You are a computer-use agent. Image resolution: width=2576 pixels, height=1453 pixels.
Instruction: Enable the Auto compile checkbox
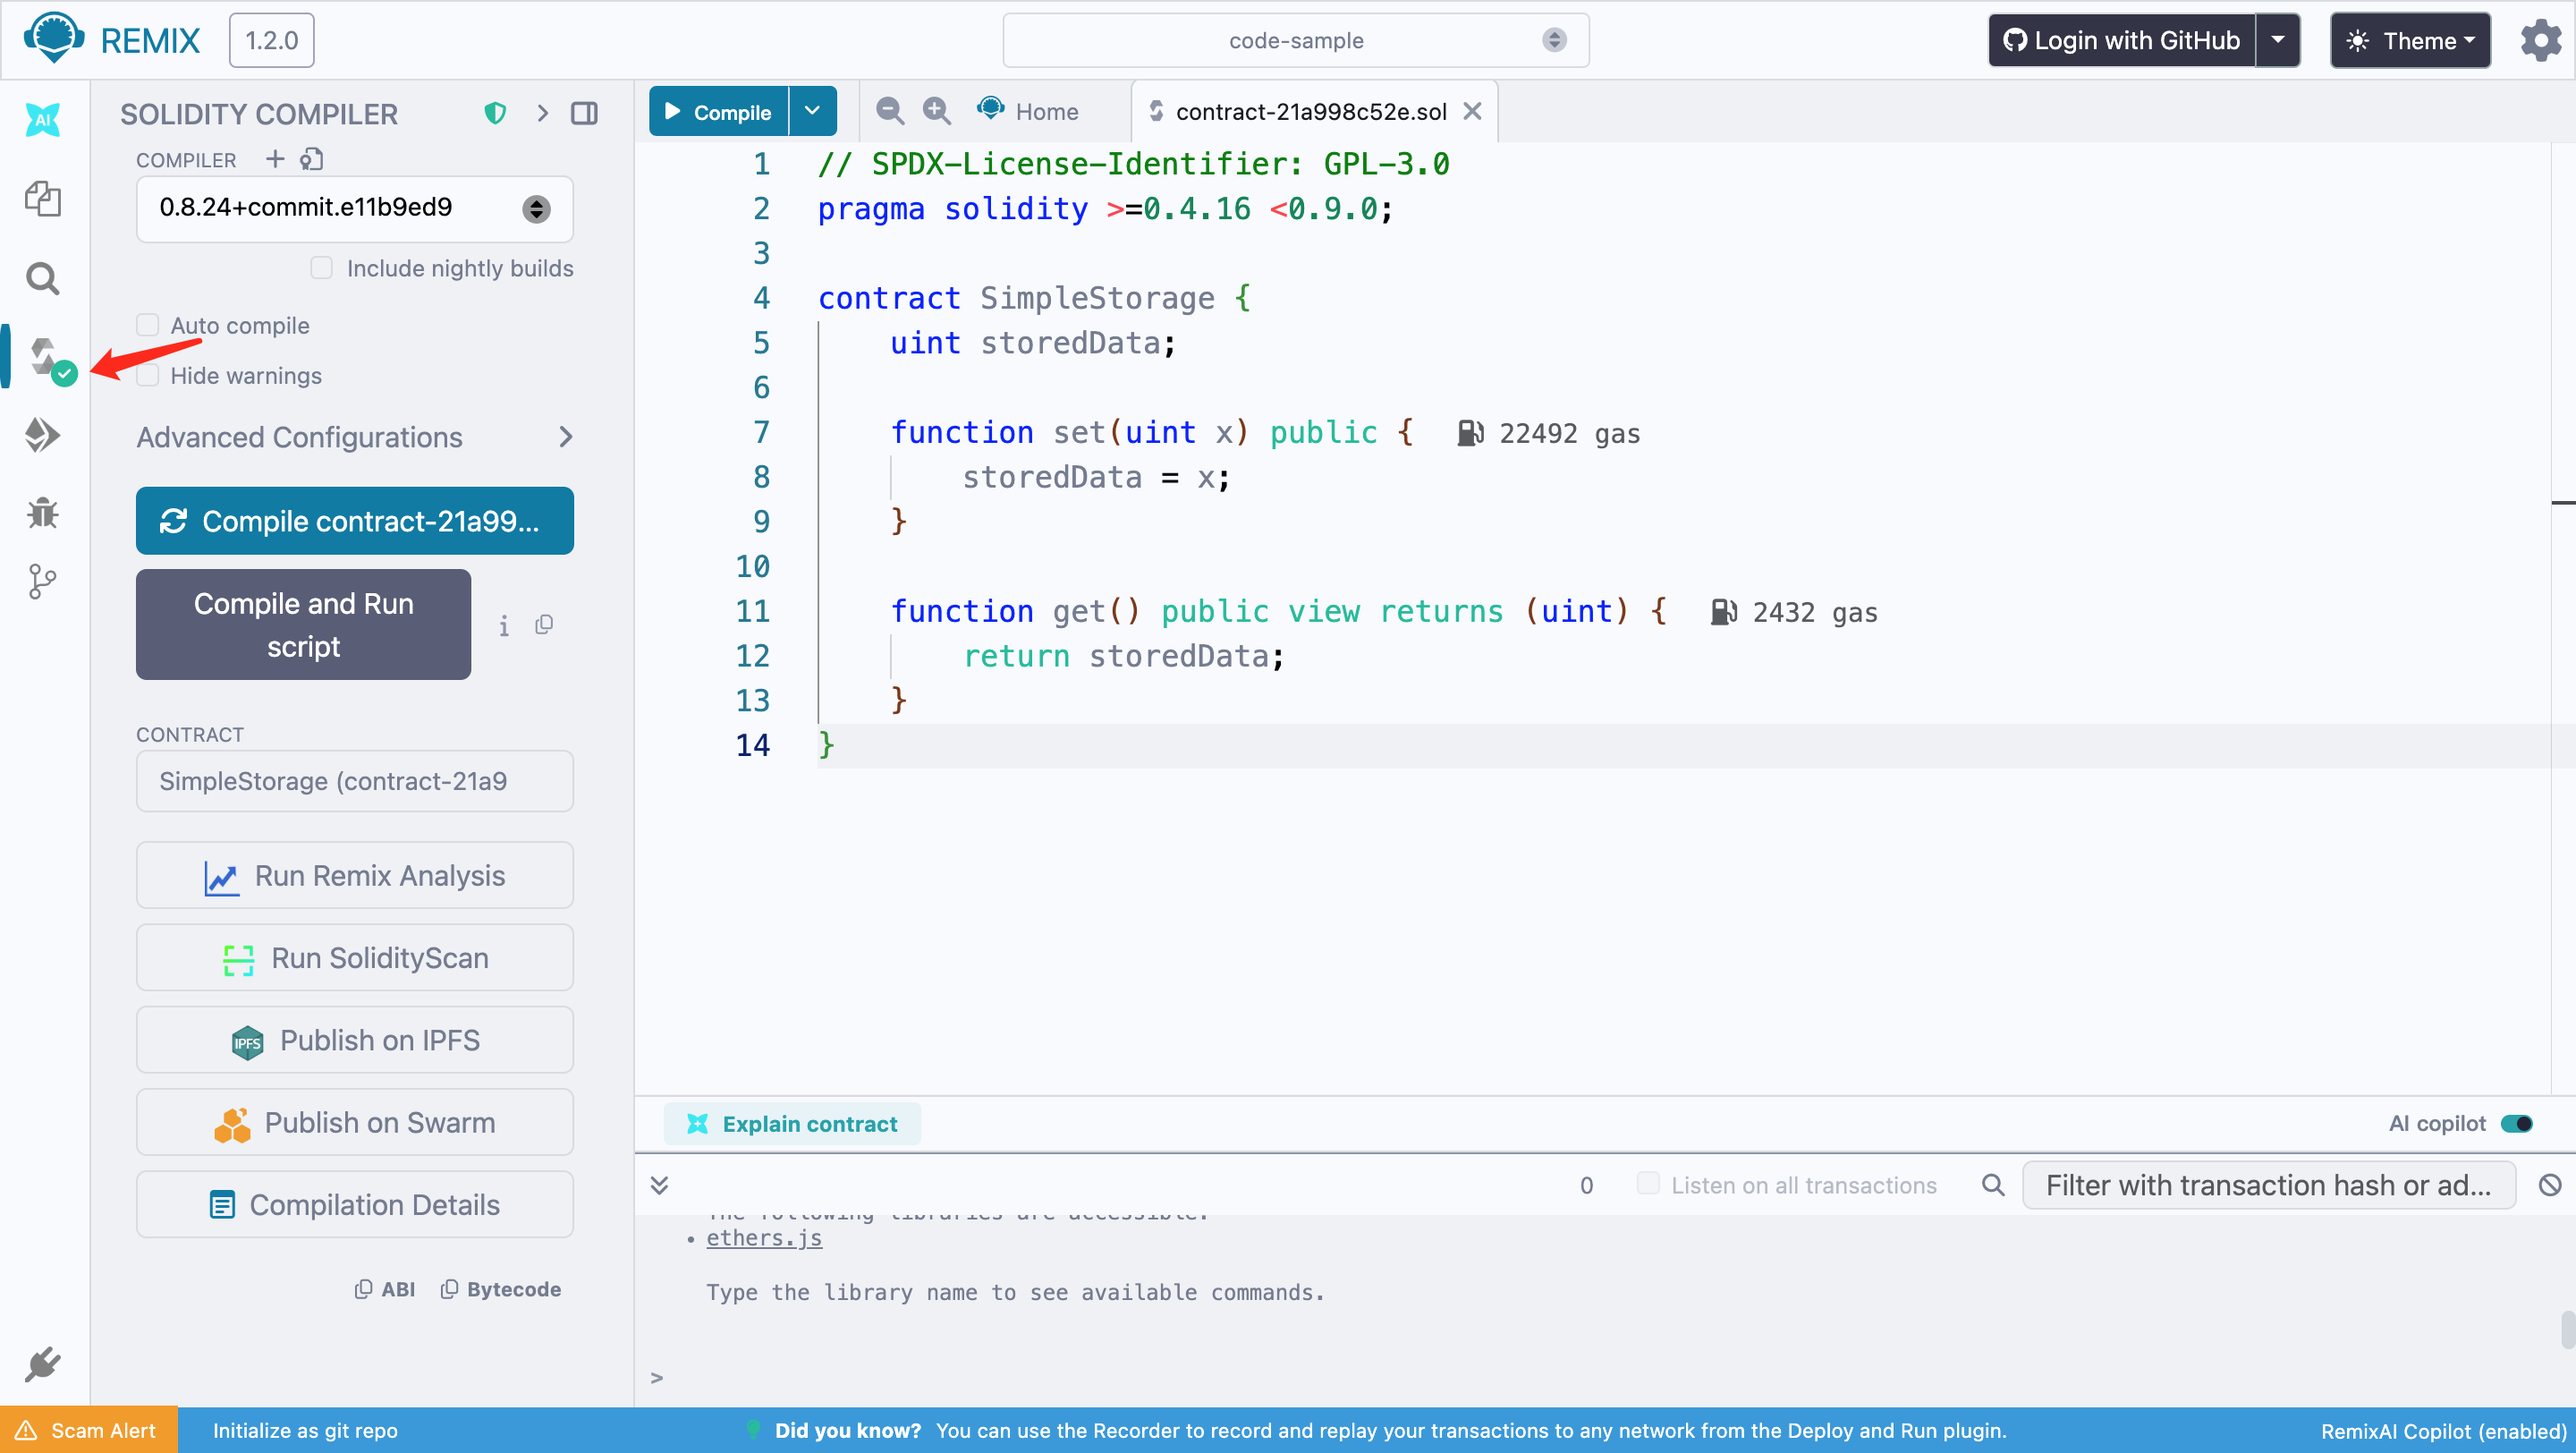148,325
